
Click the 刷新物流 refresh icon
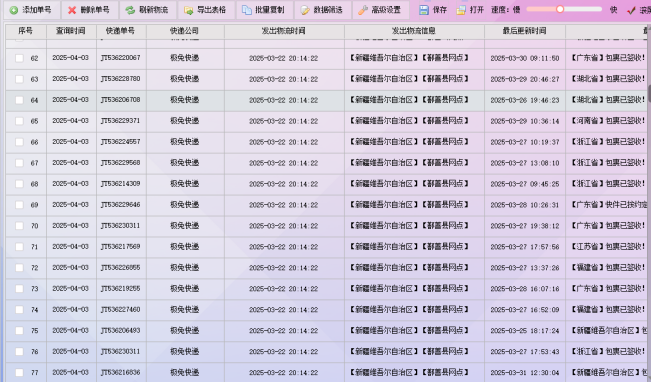pyautogui.click(x=130, y=10)
